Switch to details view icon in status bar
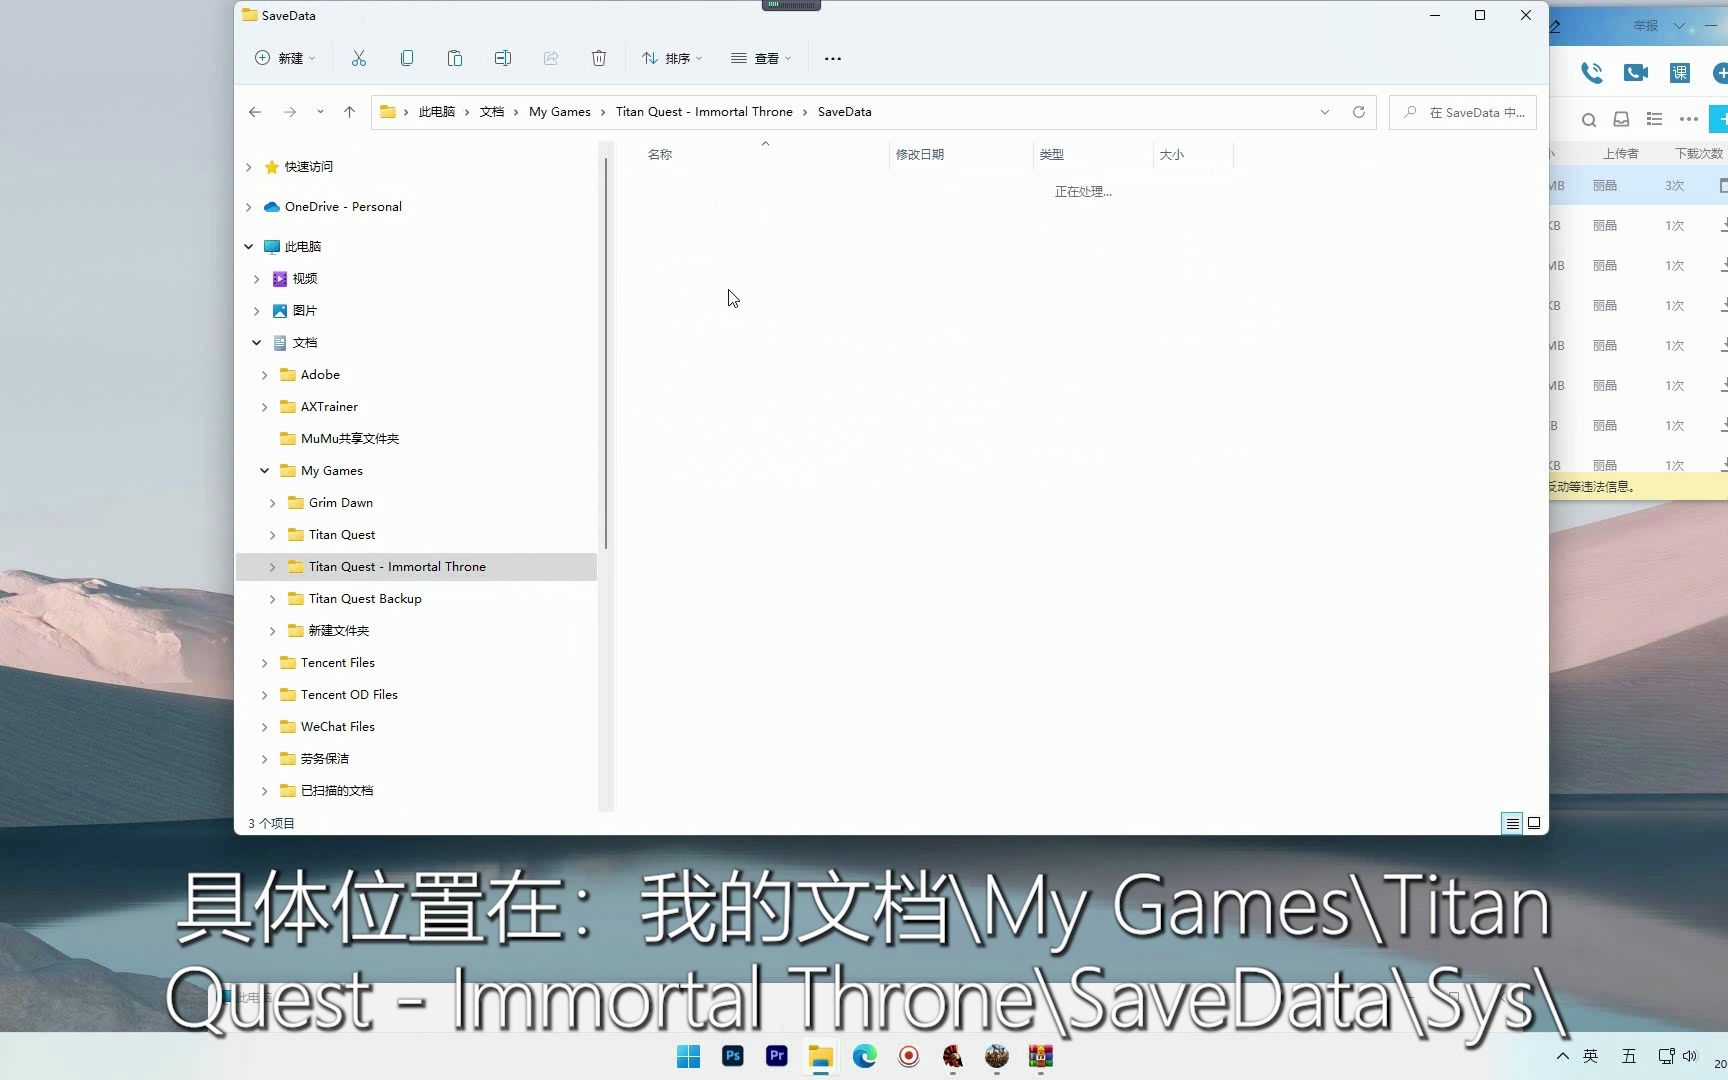The width and height of the screenshot is (1728, 1080). click(x=1512, y=823)
